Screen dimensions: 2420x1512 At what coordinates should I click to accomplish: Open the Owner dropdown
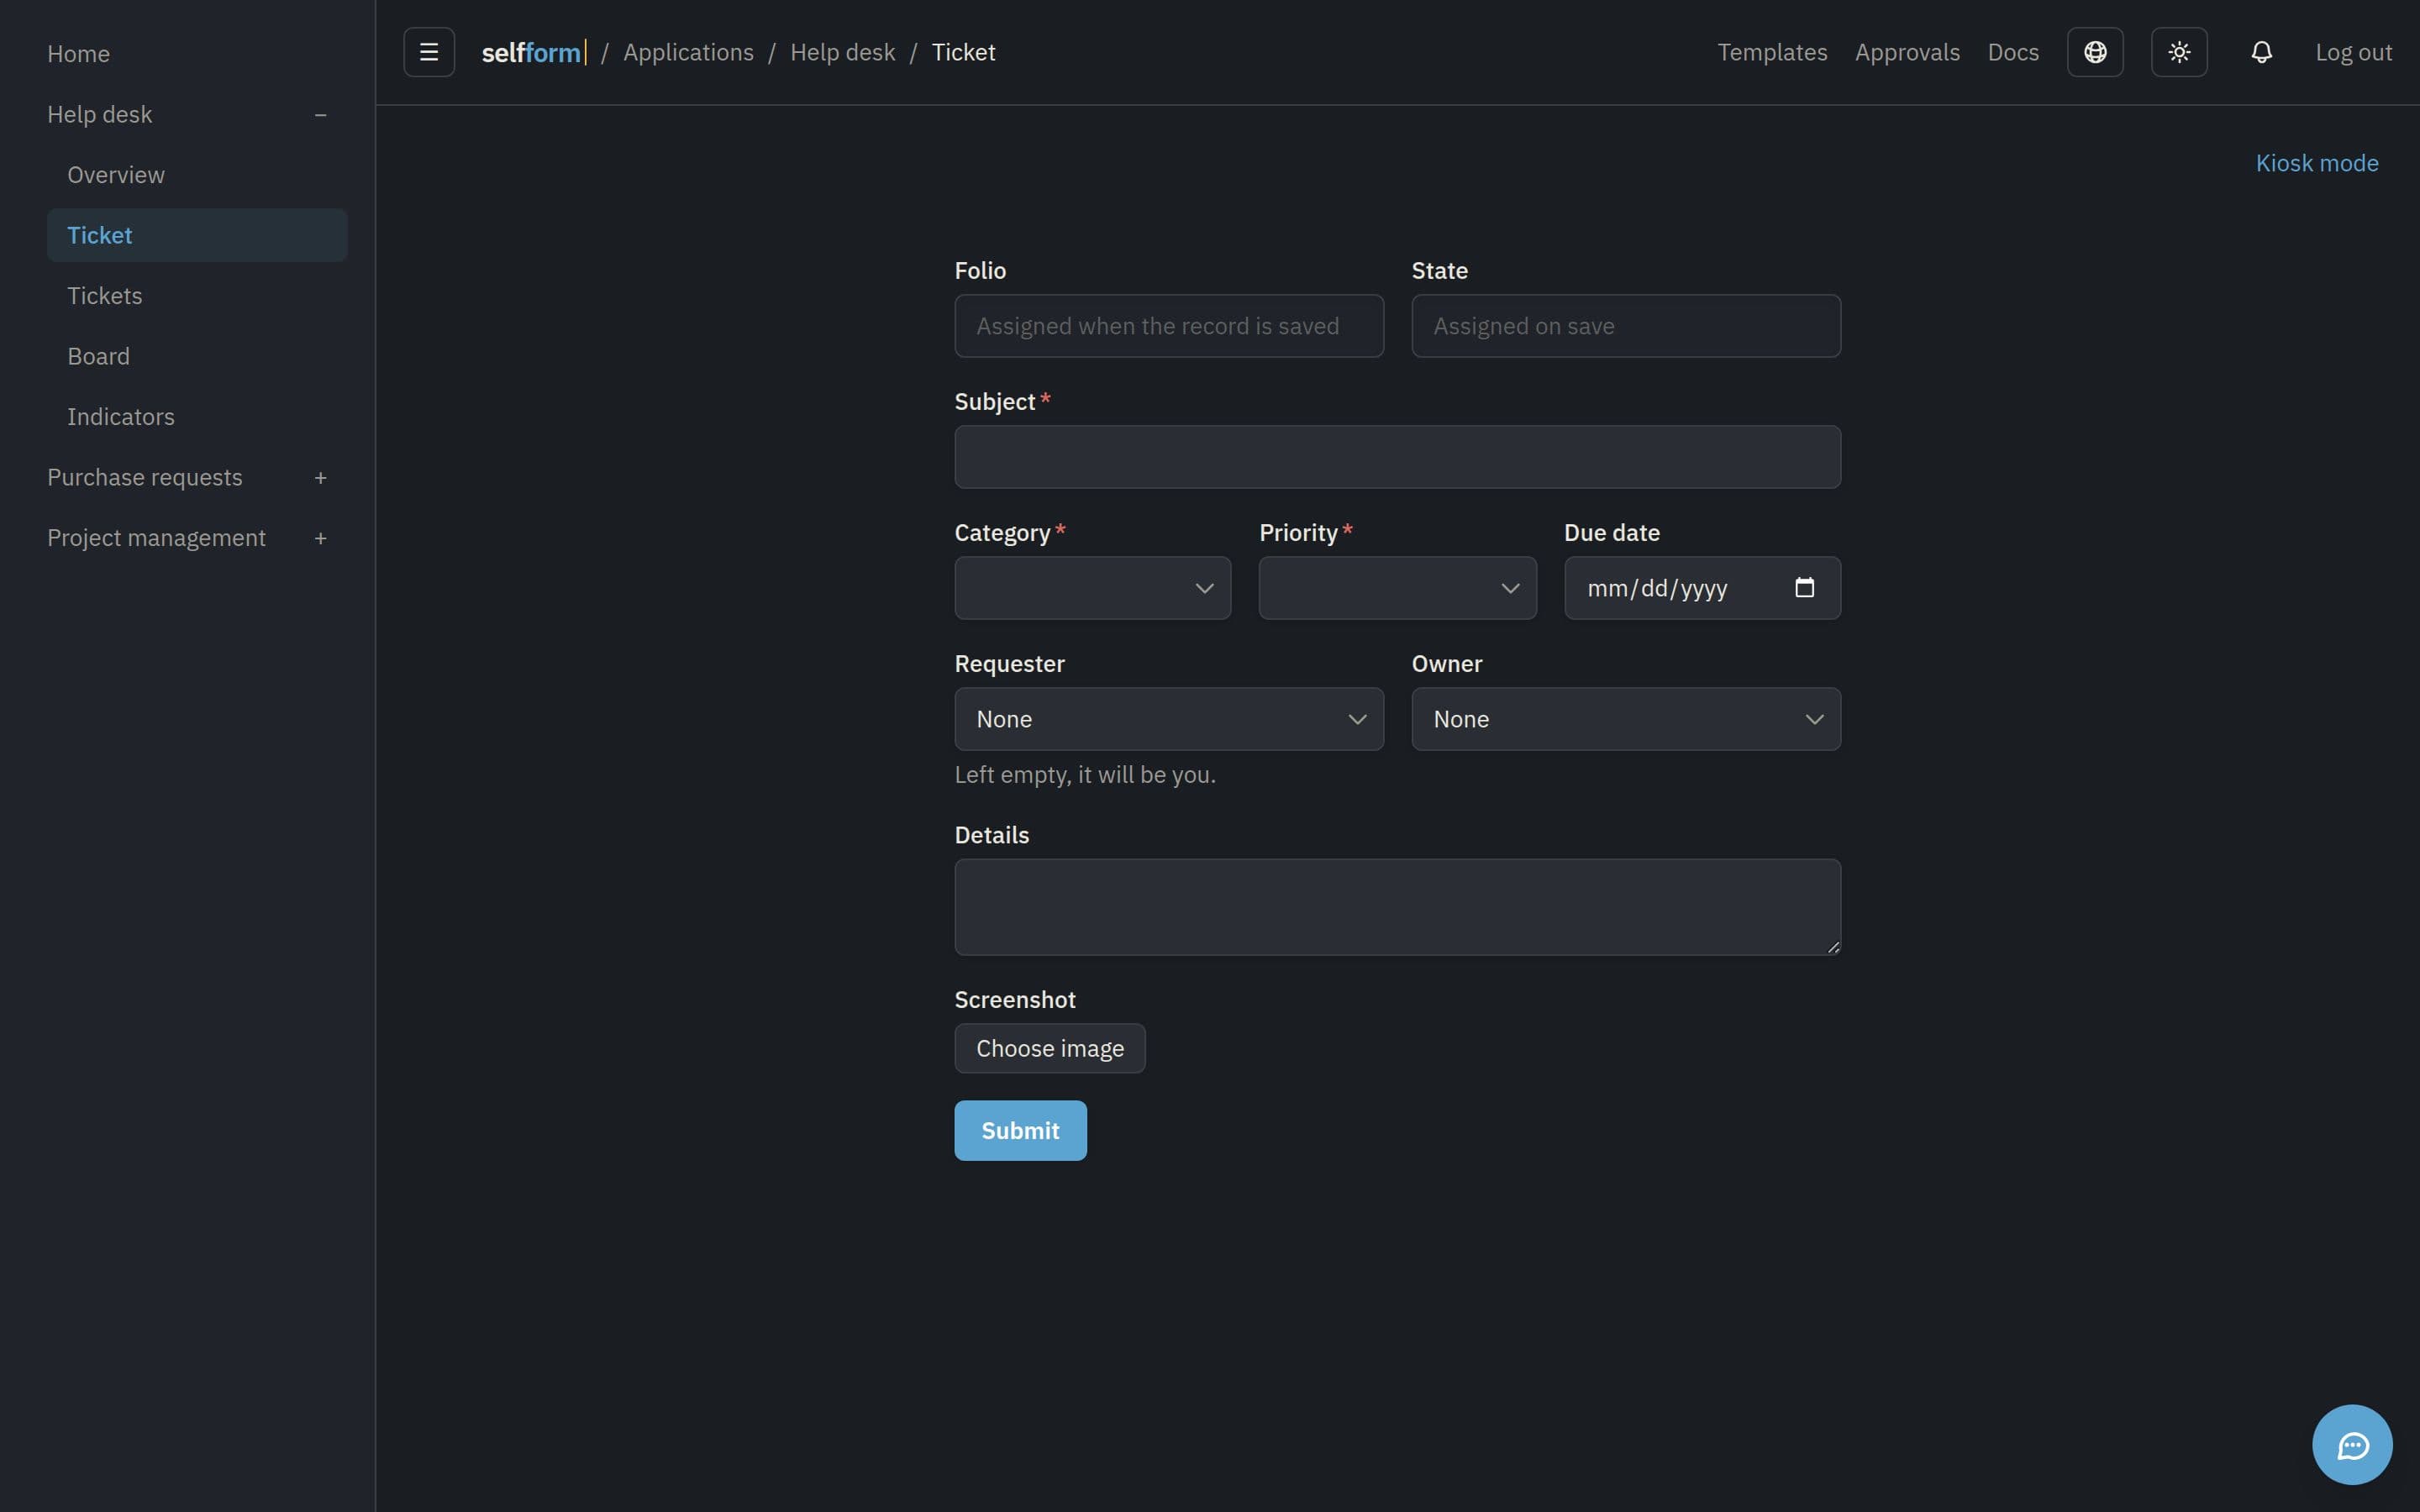tap(1626, 719)
